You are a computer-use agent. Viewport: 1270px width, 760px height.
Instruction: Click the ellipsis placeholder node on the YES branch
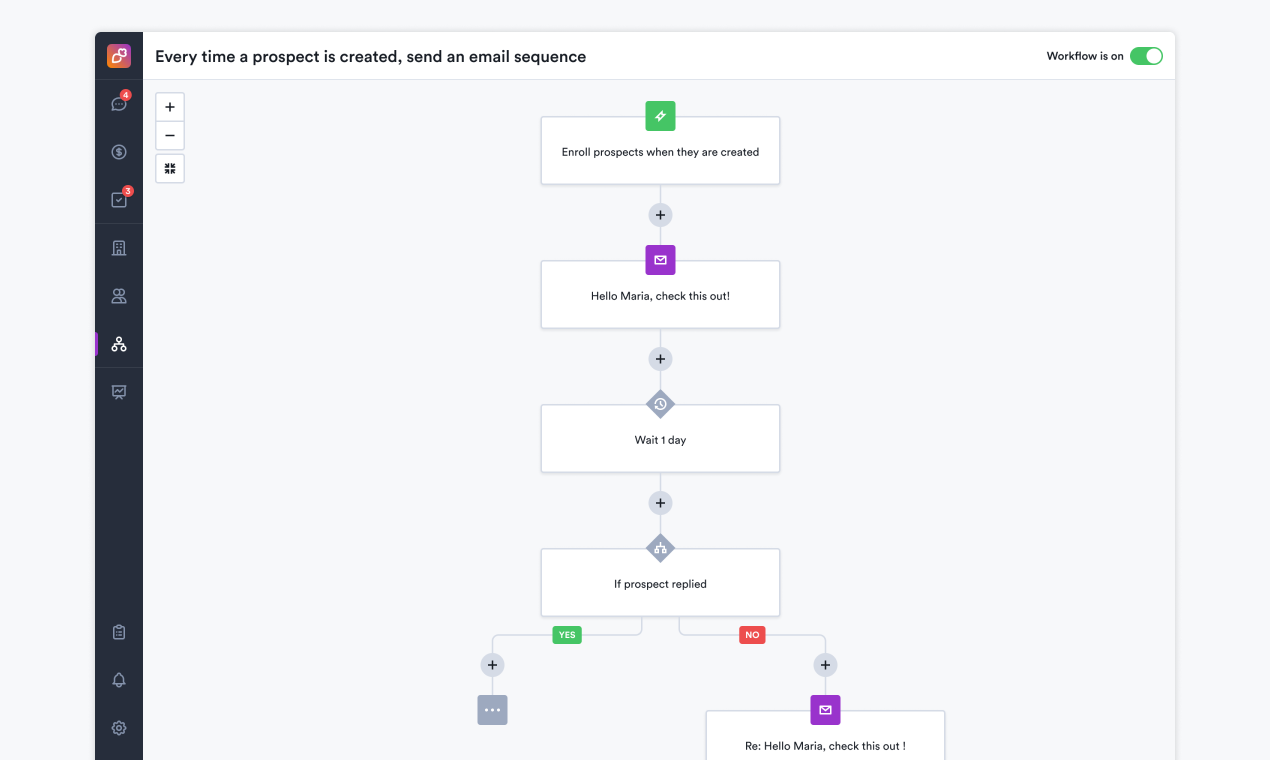click(492, 710)
